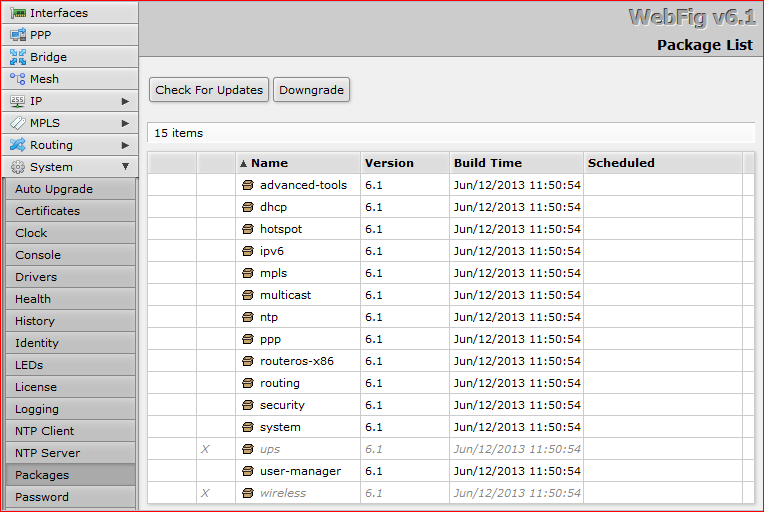Click build time of dhcp row
Viewport: 764px width, 512px height.
(x=517, y=207)
